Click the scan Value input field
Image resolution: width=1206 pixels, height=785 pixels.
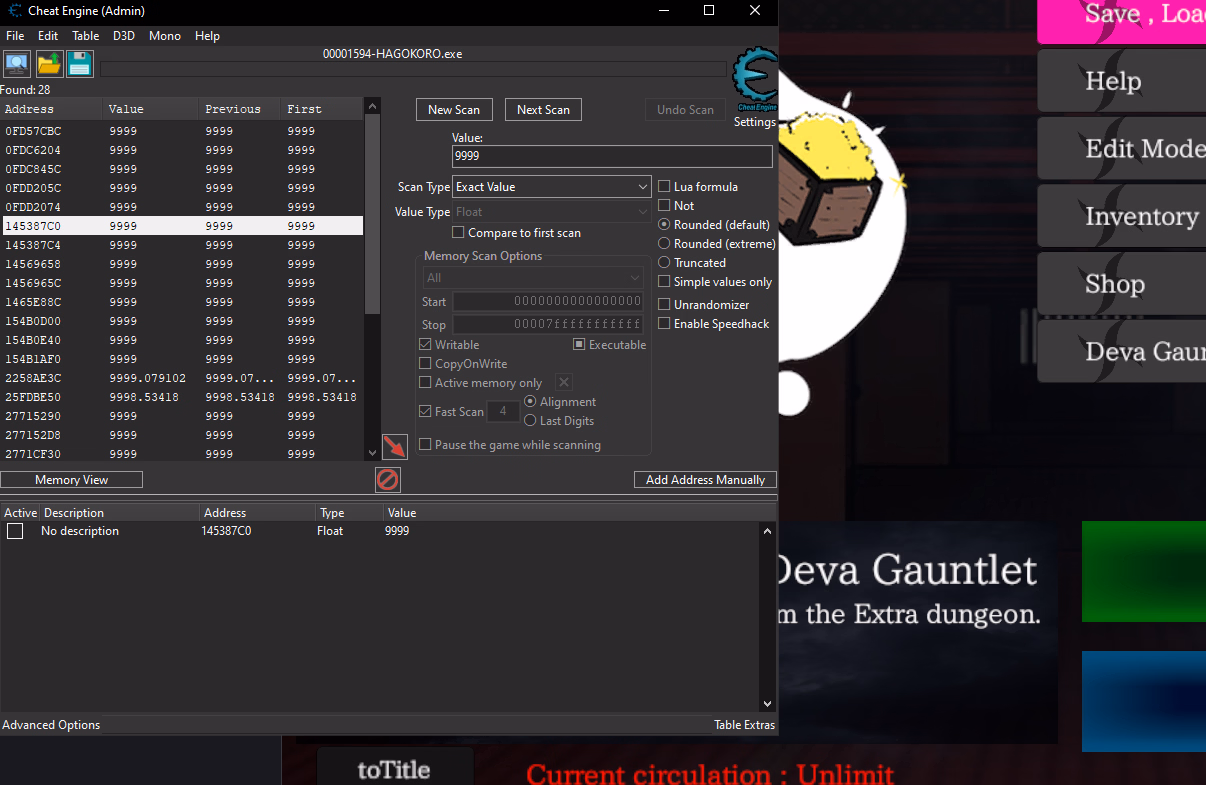click(612, 157)
